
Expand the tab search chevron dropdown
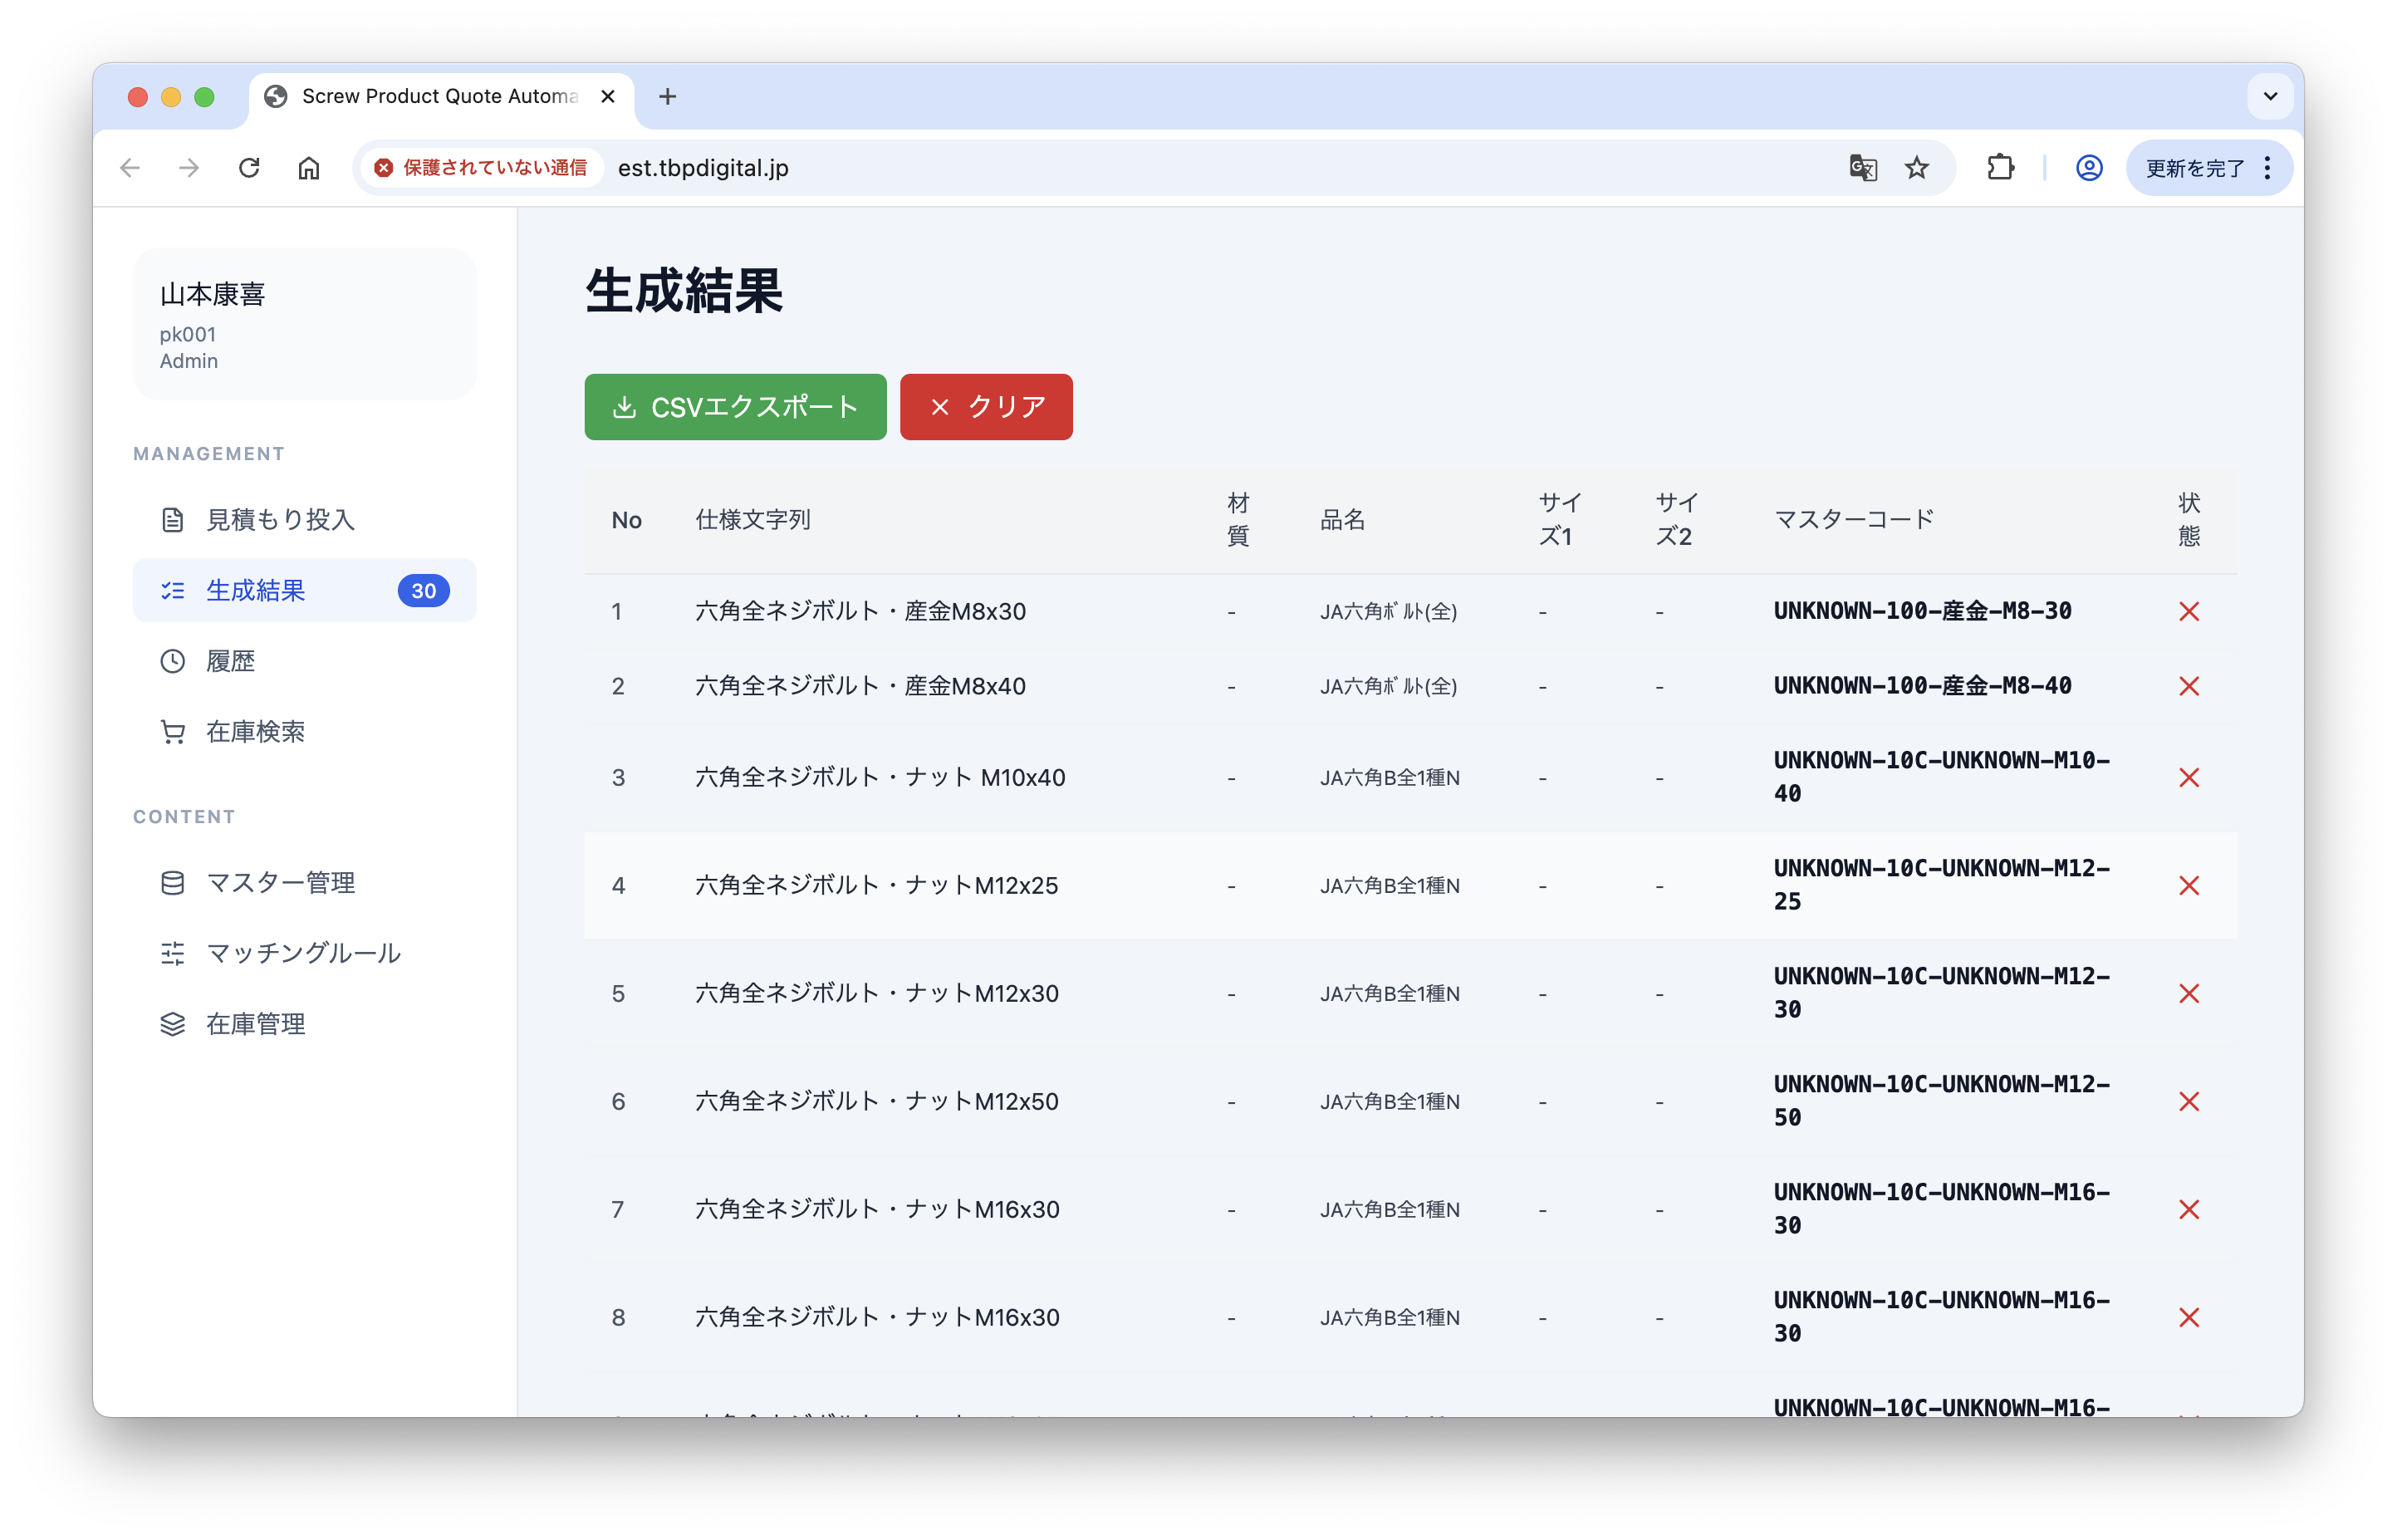(2270, 96)
